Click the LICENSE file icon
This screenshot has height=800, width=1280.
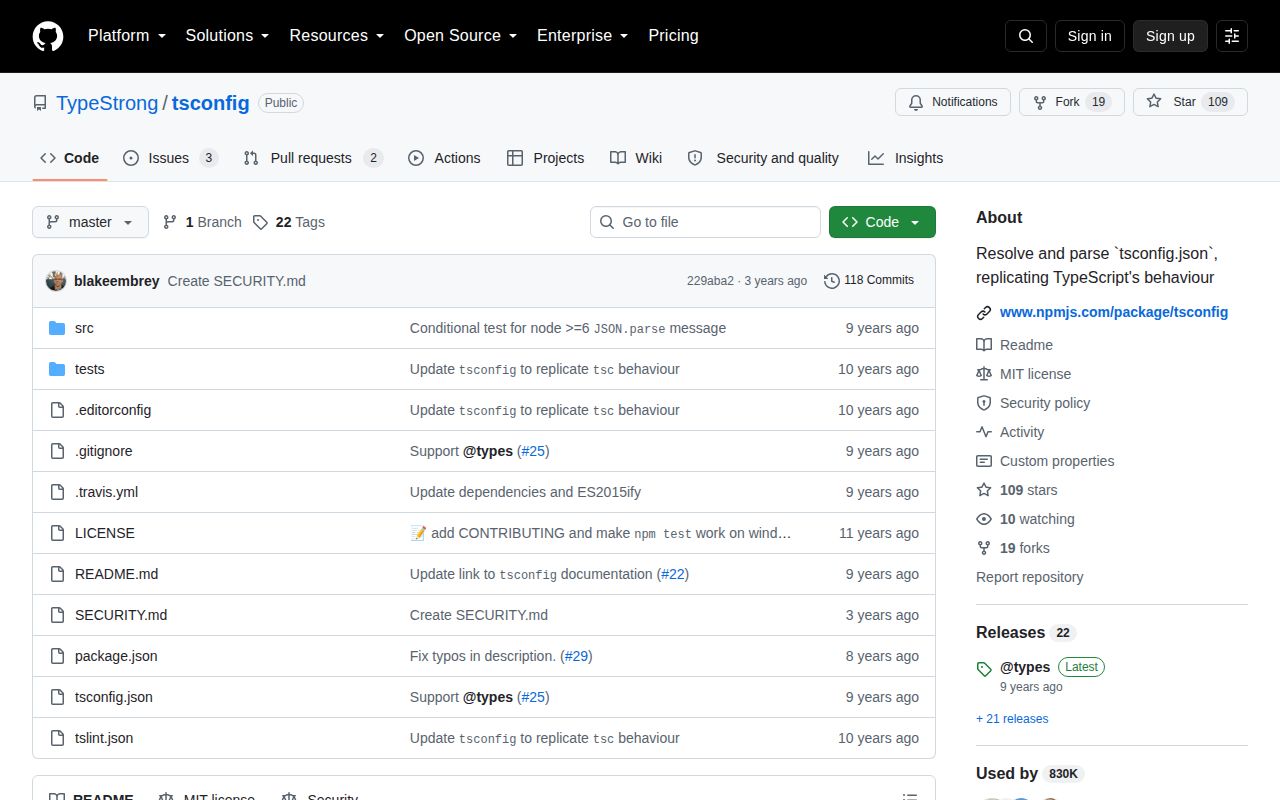[57, 533]
